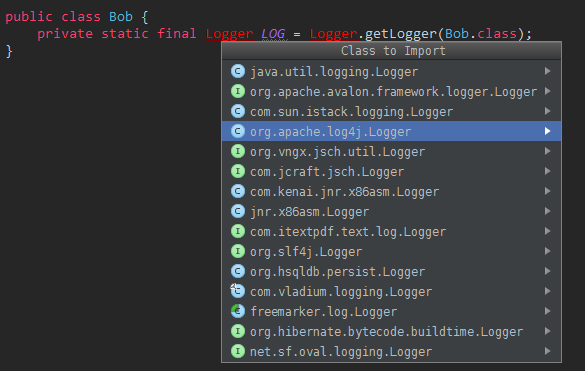Click the icon next to com.vladium.logging.Logger
Screen dimensions: 585x371
238,291
